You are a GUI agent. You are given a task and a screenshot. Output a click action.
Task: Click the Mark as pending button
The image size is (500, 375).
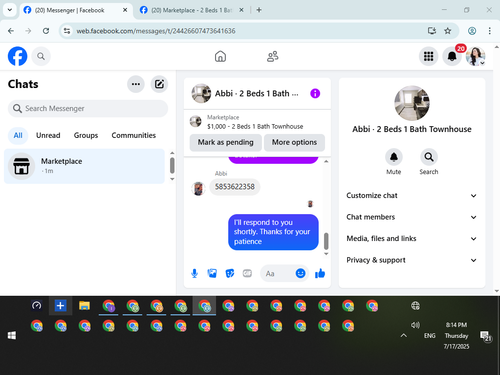[x=226, y=142]
